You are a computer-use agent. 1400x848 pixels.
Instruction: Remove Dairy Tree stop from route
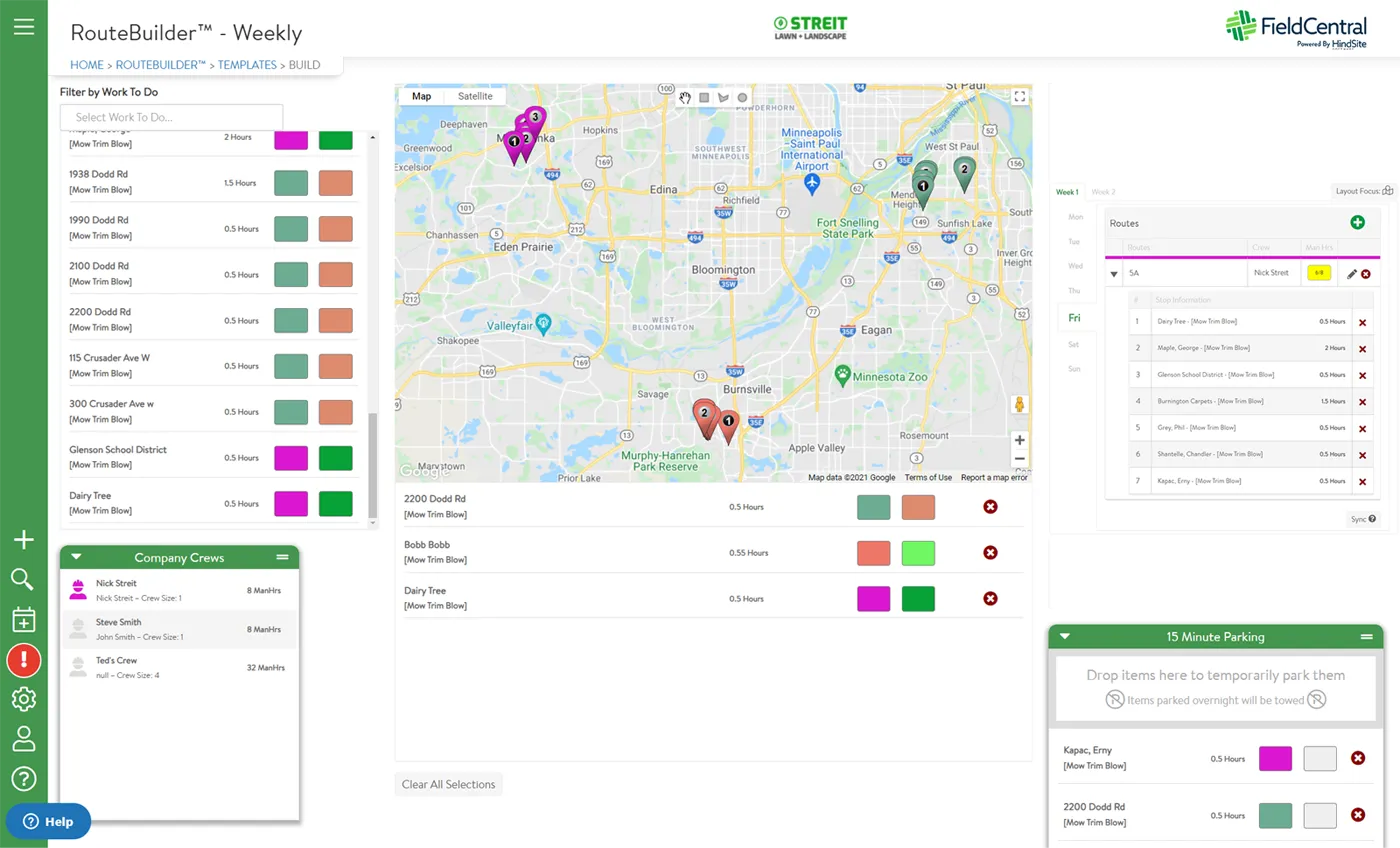[1362, 322]
